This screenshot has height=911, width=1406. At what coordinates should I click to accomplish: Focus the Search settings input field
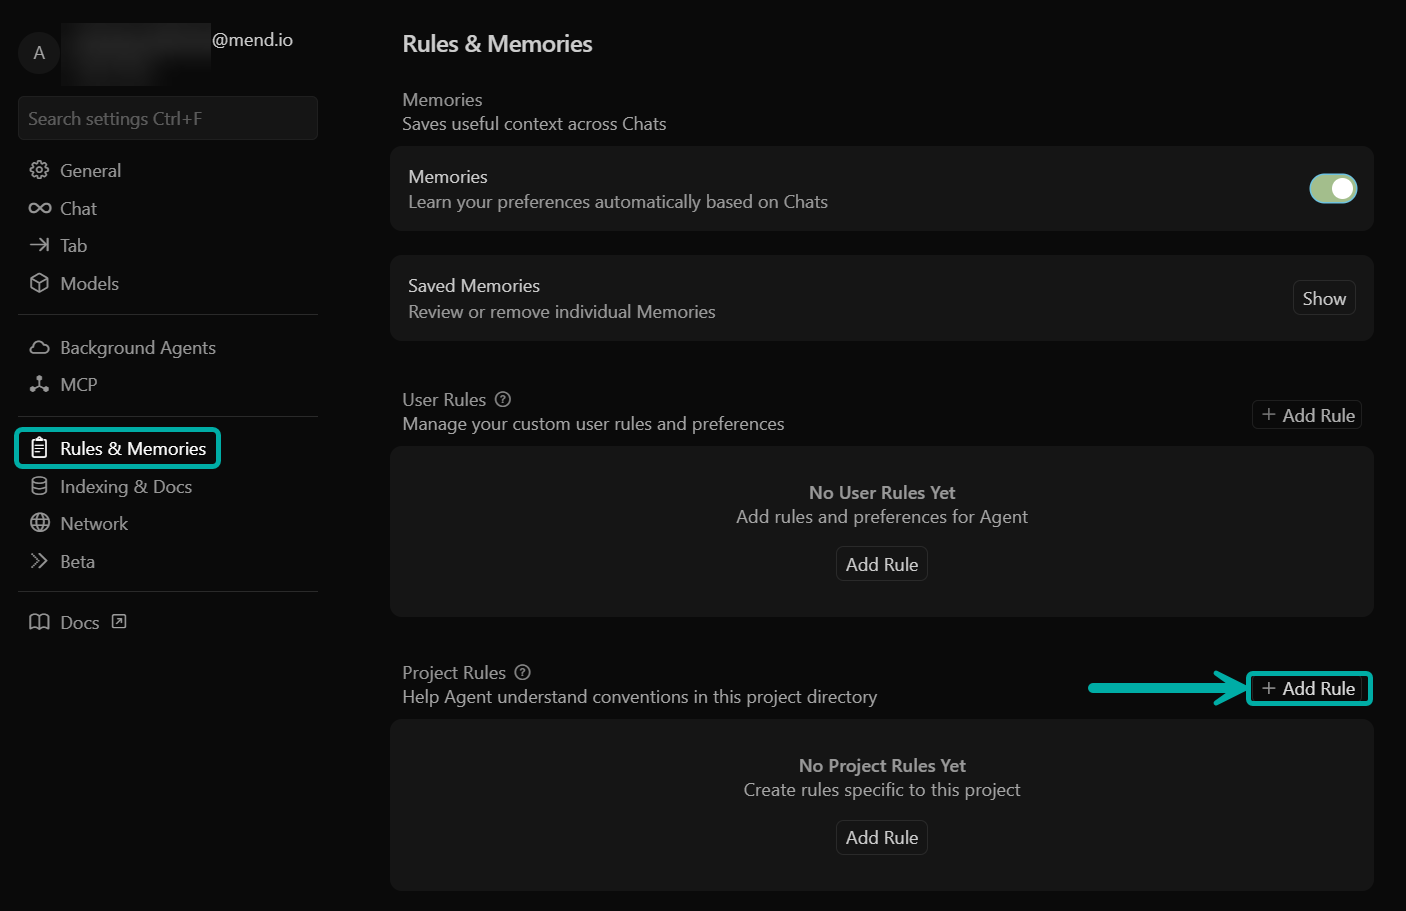point(167,118)
